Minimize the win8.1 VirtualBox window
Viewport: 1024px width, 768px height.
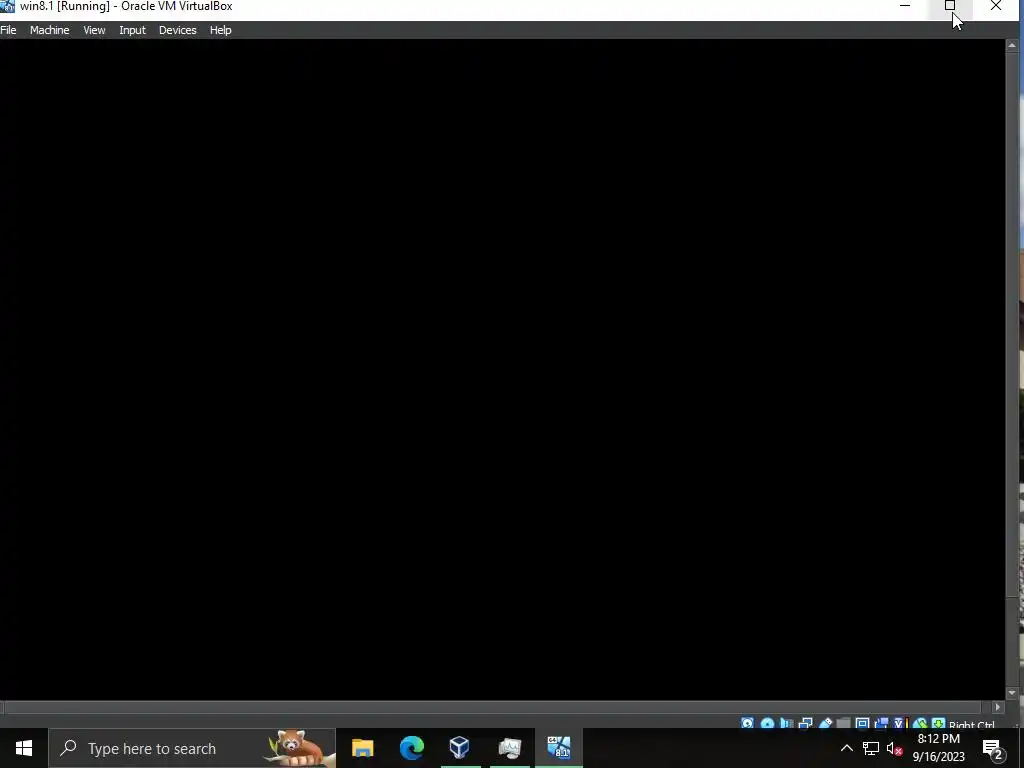tap(904, 6)
